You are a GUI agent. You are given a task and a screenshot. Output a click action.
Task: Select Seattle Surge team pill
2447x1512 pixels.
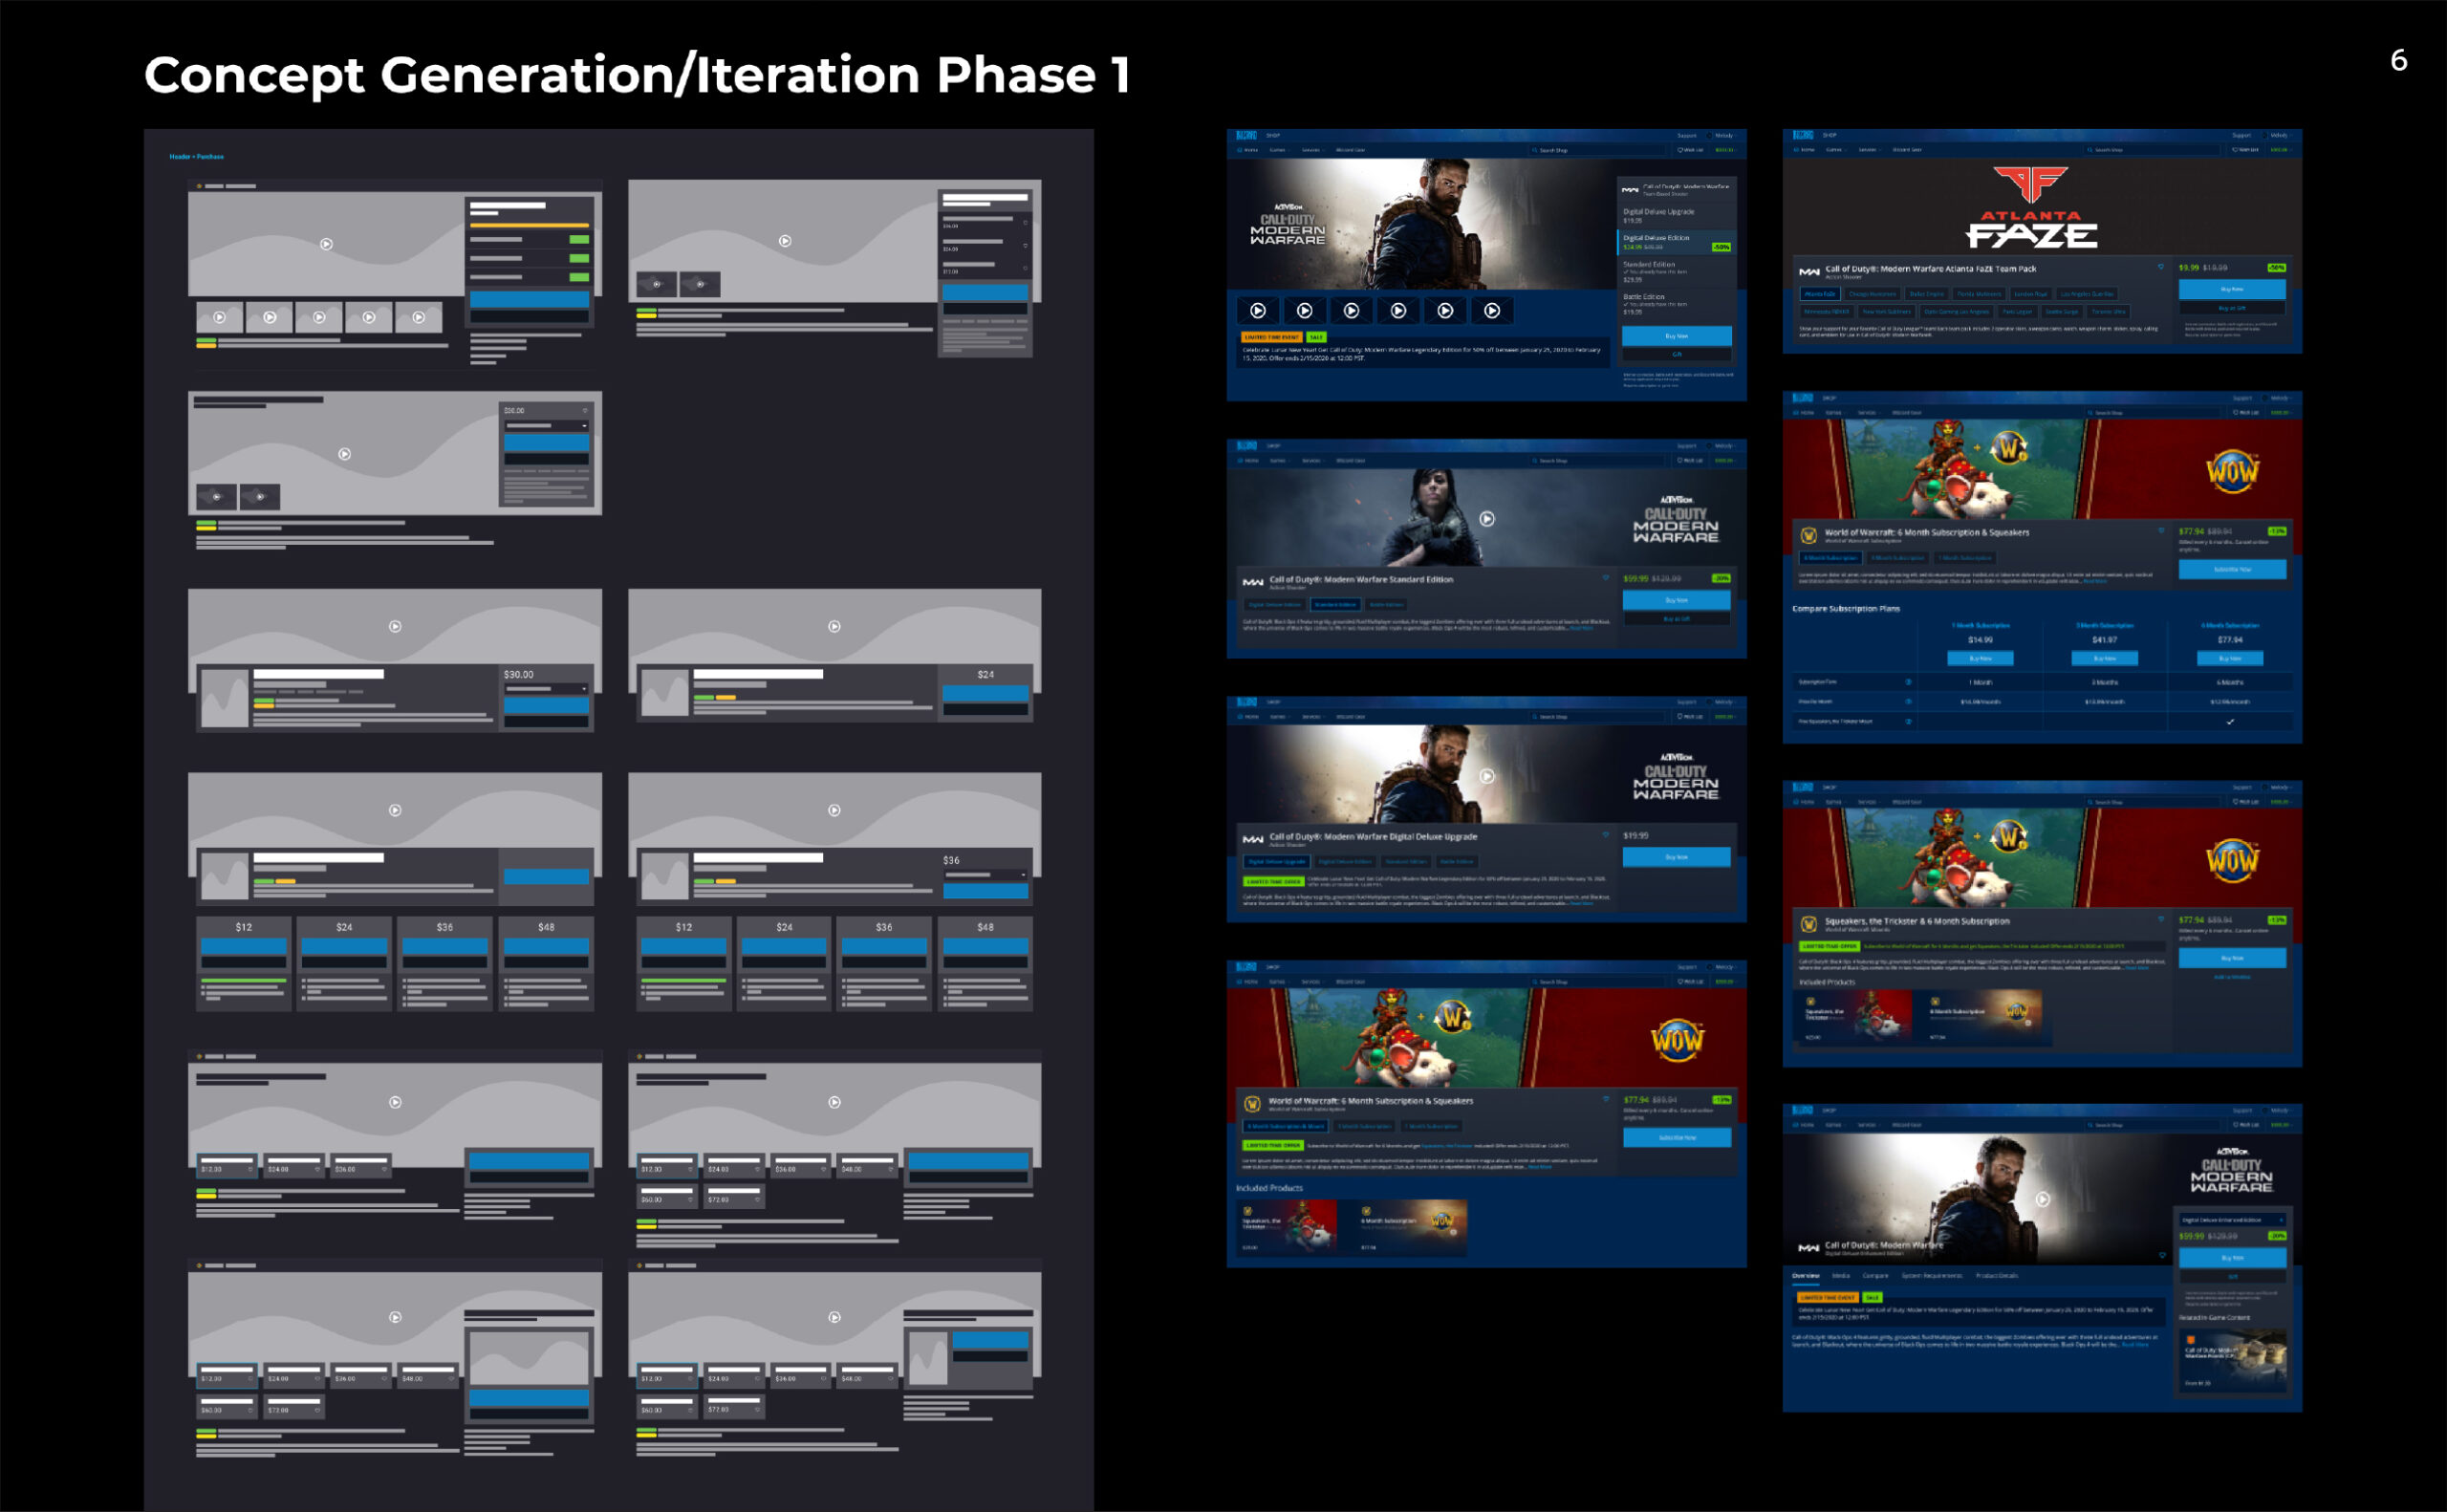click(x=2062, y=312)
